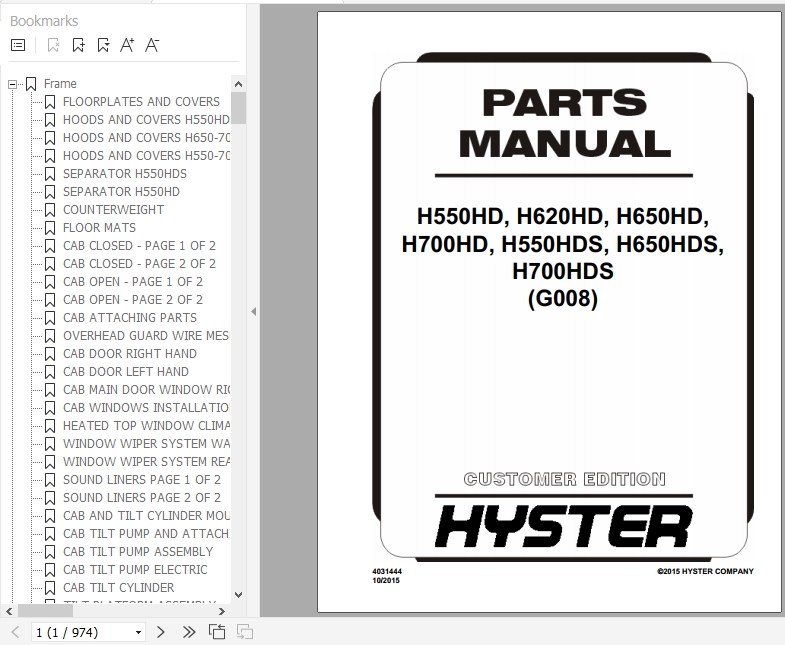The image size is (785, 645).
Task: Jump to last page double arrow
Action: (189, 632)
